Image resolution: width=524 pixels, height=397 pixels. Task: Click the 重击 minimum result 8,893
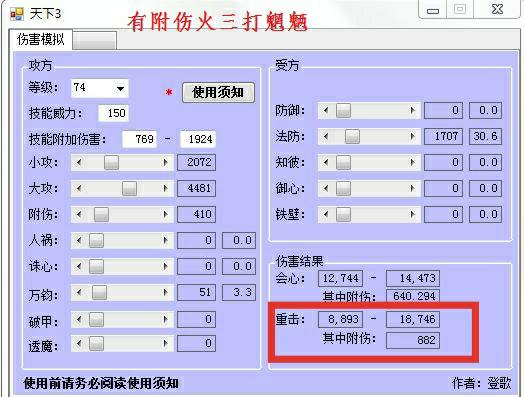(x=341, y=319)
